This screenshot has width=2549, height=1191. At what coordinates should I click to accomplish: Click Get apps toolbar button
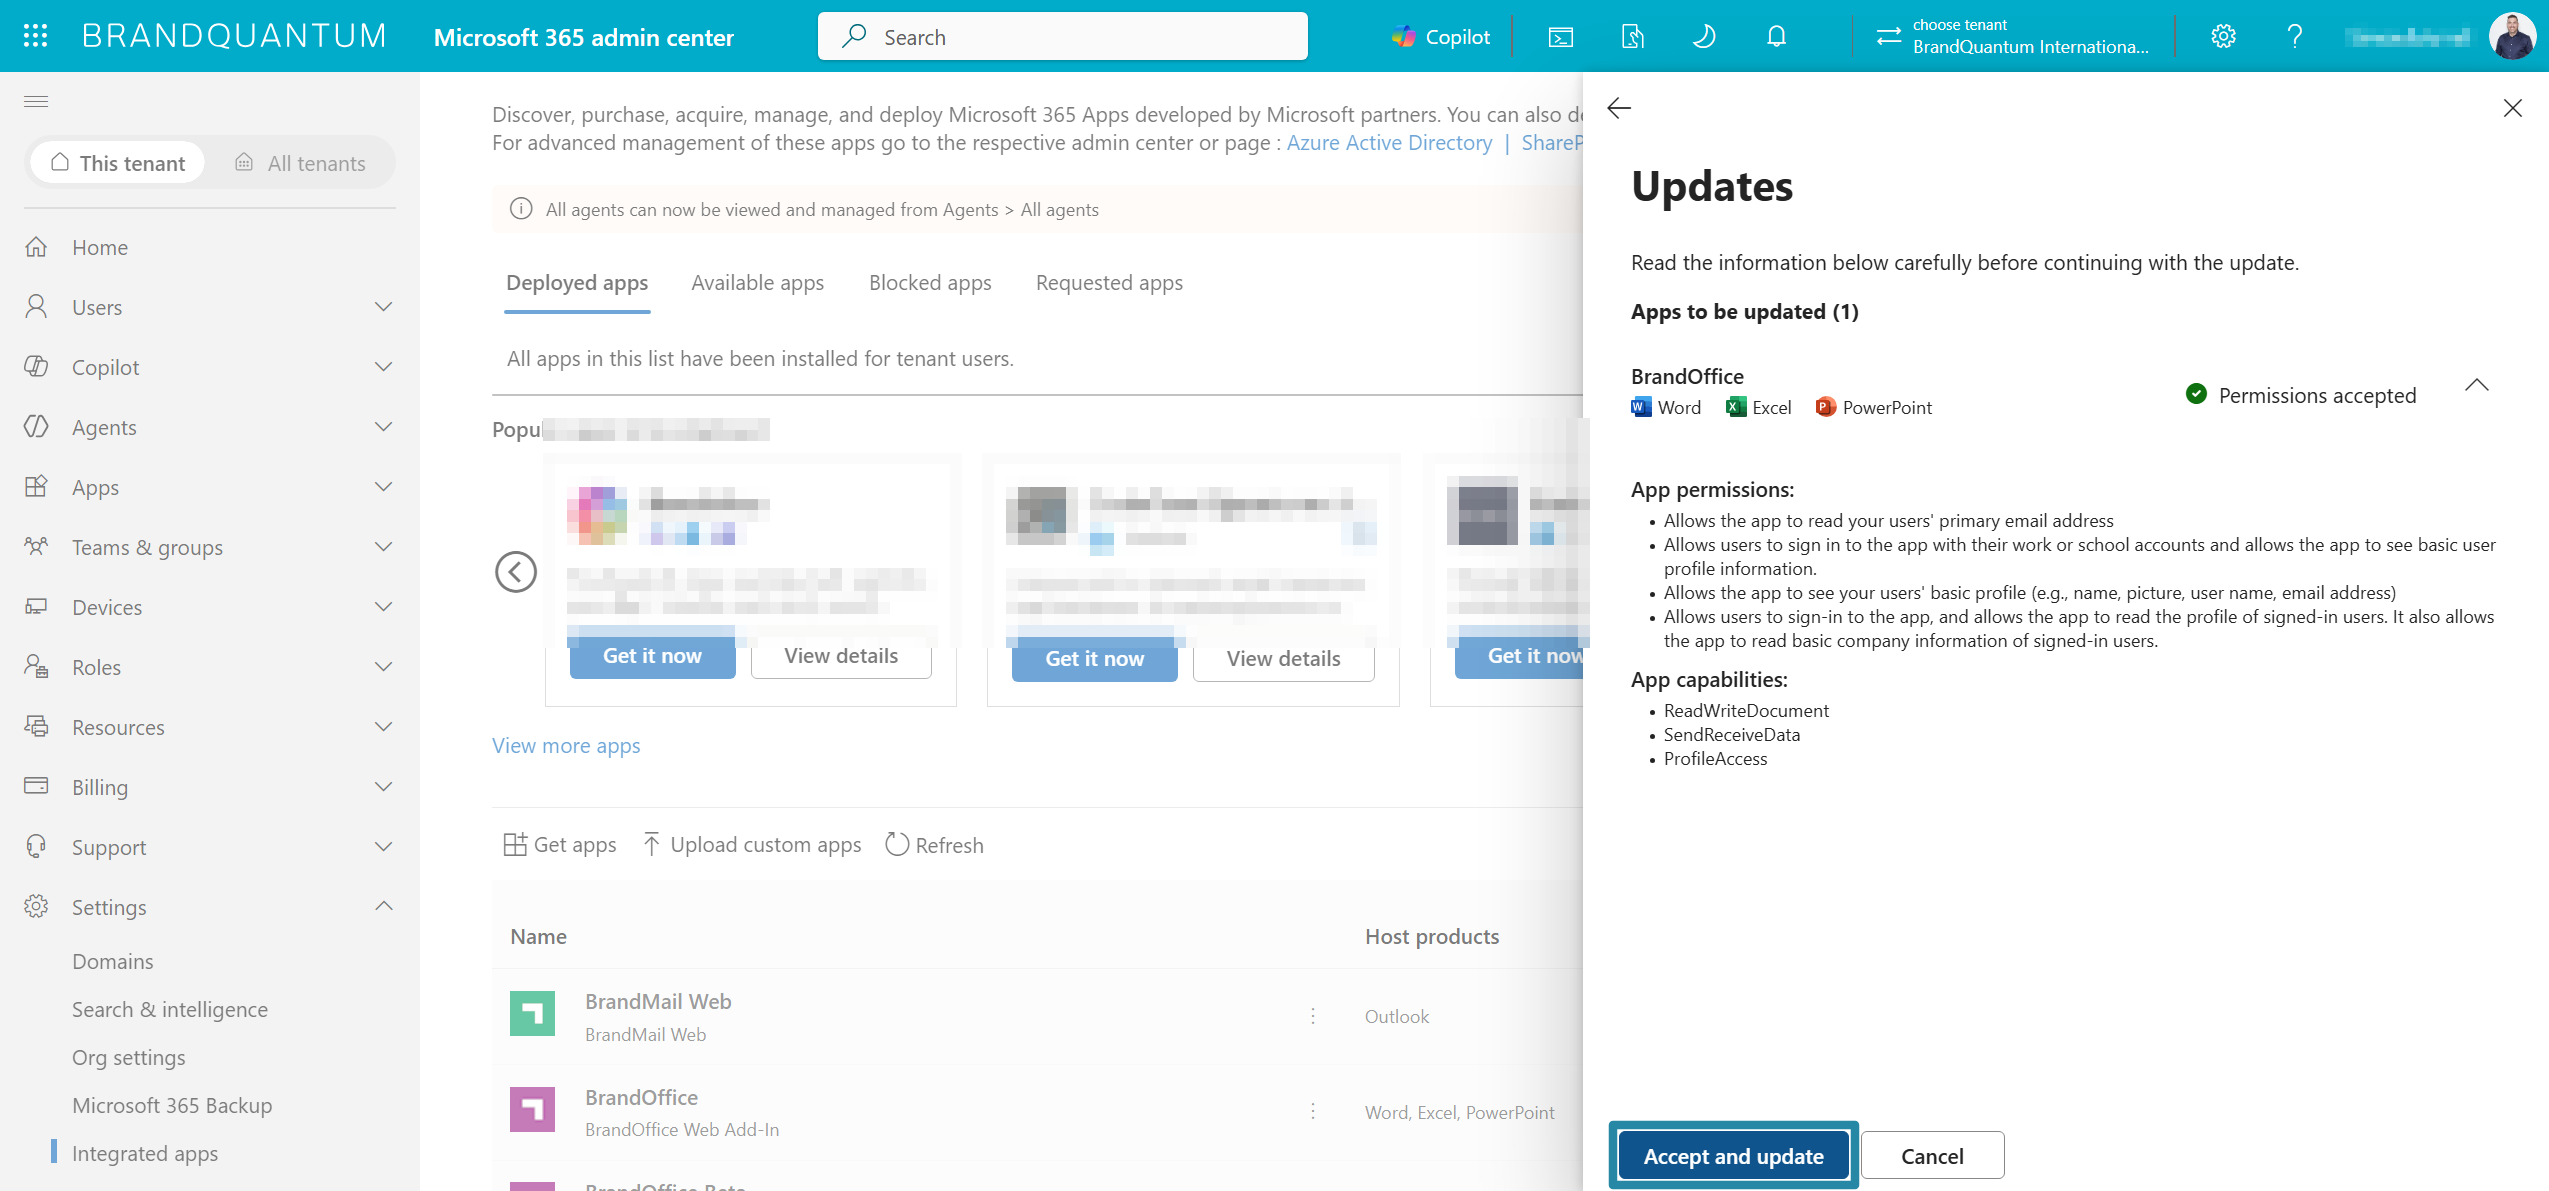pyautogui.click(x=560, y=845)
